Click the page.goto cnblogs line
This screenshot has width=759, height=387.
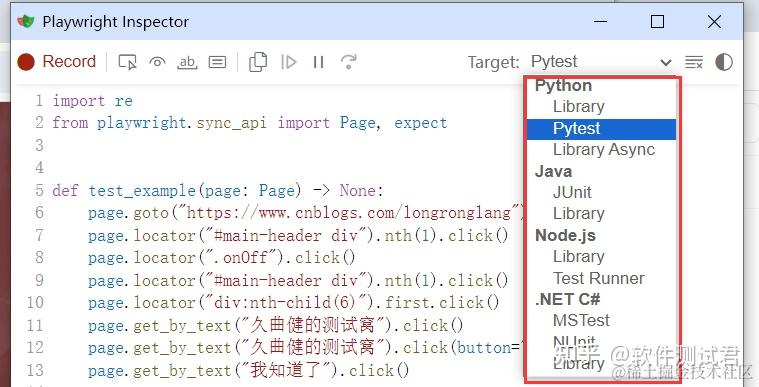[x=306, y=213]
